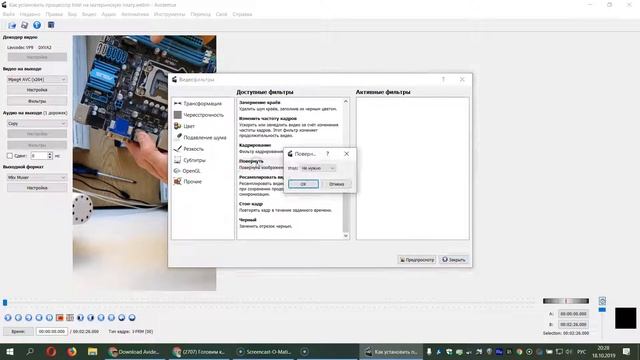Image resolution: width=640 pixels, height=360 pixels.
Task: Open the Видео menu
Action: [89, 14]
